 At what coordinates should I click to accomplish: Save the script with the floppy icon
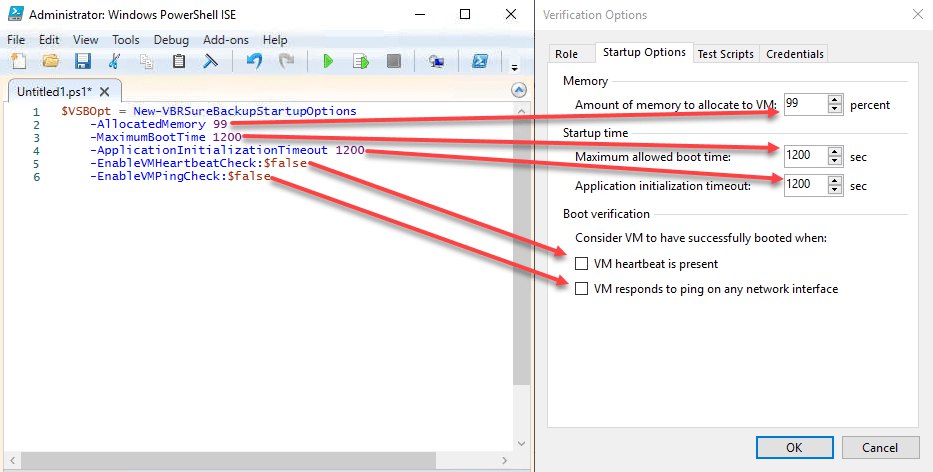tap(83, 61)
